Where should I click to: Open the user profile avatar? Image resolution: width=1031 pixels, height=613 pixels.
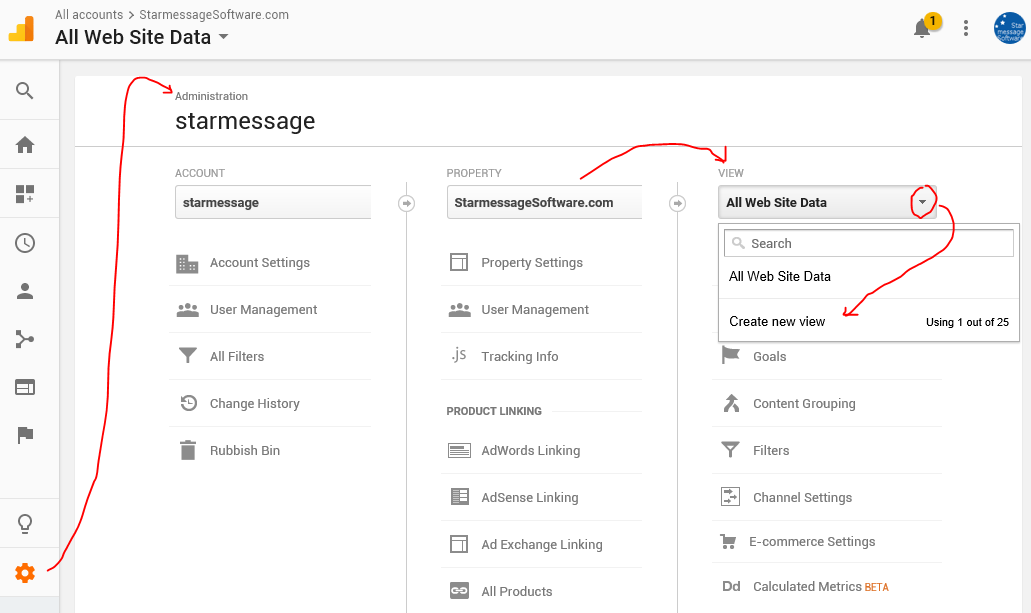click(x=1009, y=28)
